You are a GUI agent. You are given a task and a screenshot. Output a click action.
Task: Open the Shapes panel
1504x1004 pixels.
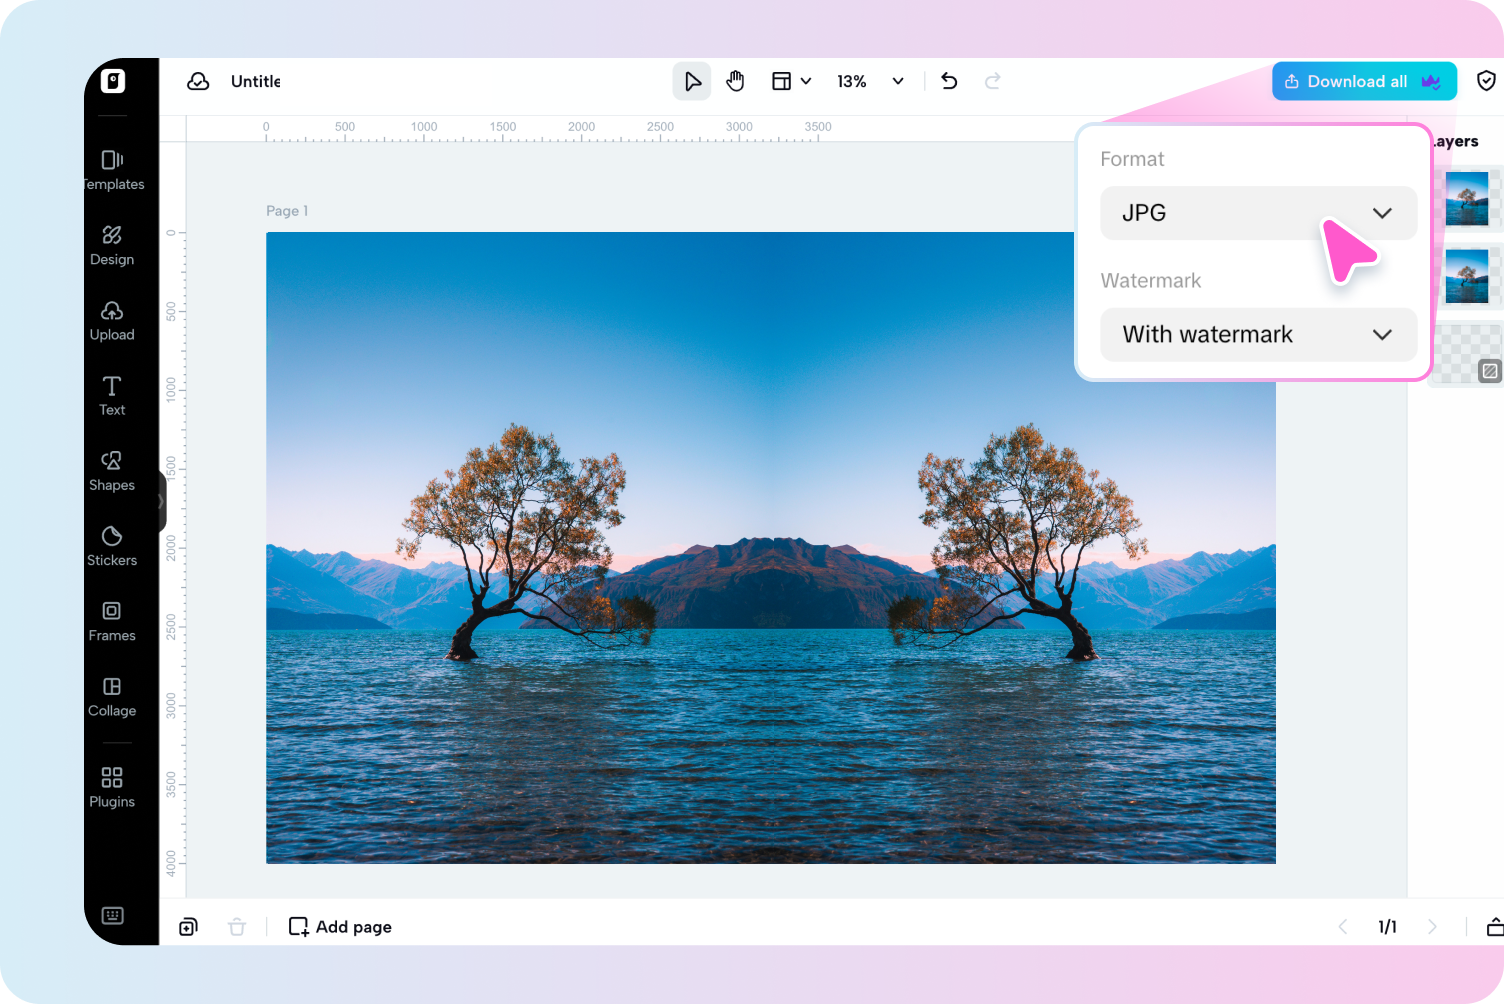(x=112, y=471)
